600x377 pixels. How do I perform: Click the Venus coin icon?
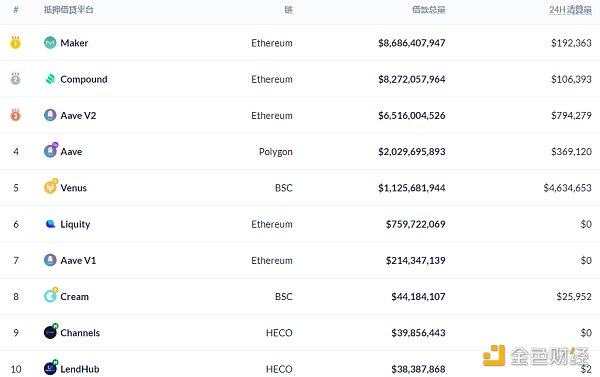[51, 186]
